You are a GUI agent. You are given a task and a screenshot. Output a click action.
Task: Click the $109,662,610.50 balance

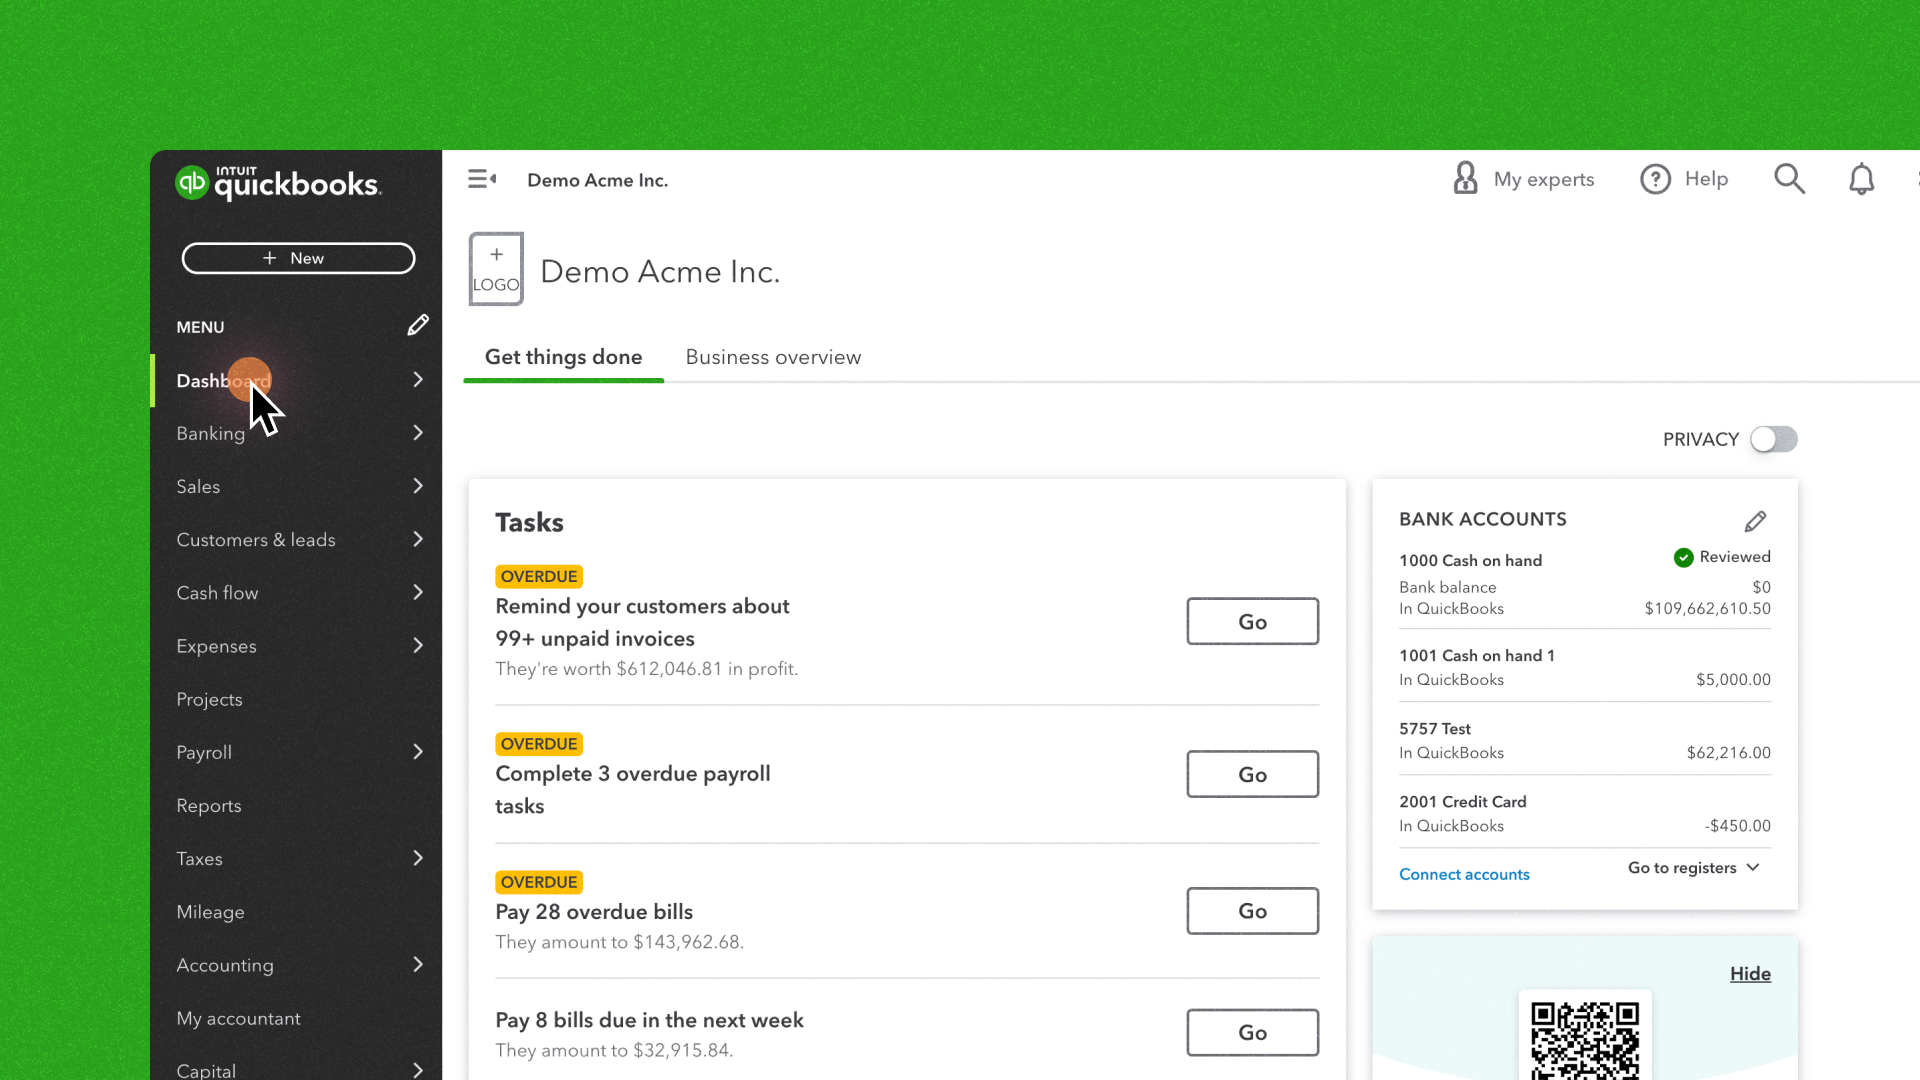pyautogui.click(x=1707, y=608)
